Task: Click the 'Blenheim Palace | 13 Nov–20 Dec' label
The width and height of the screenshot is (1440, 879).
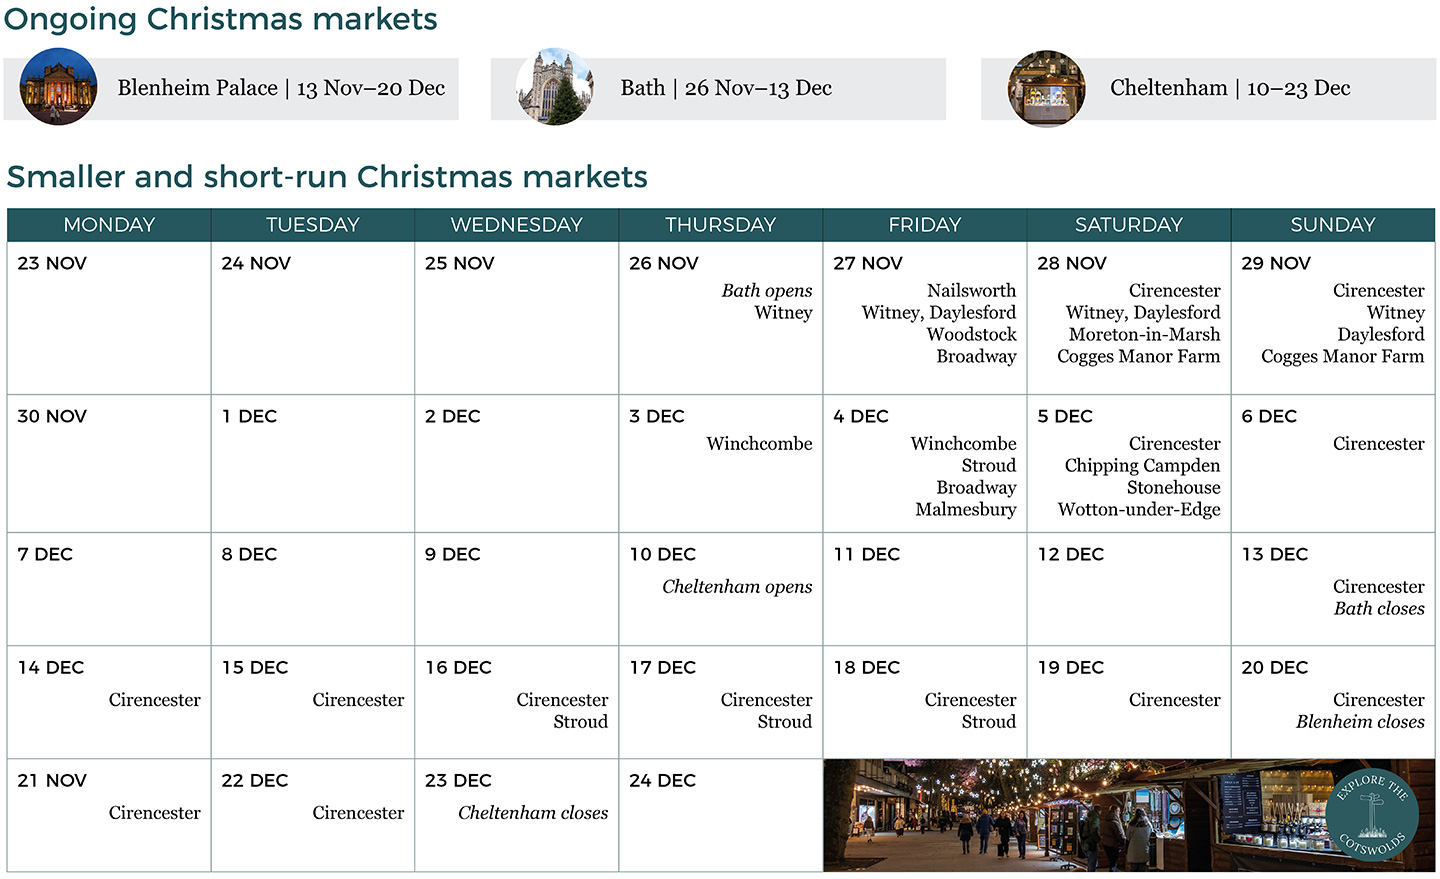Action: point(281,88)
